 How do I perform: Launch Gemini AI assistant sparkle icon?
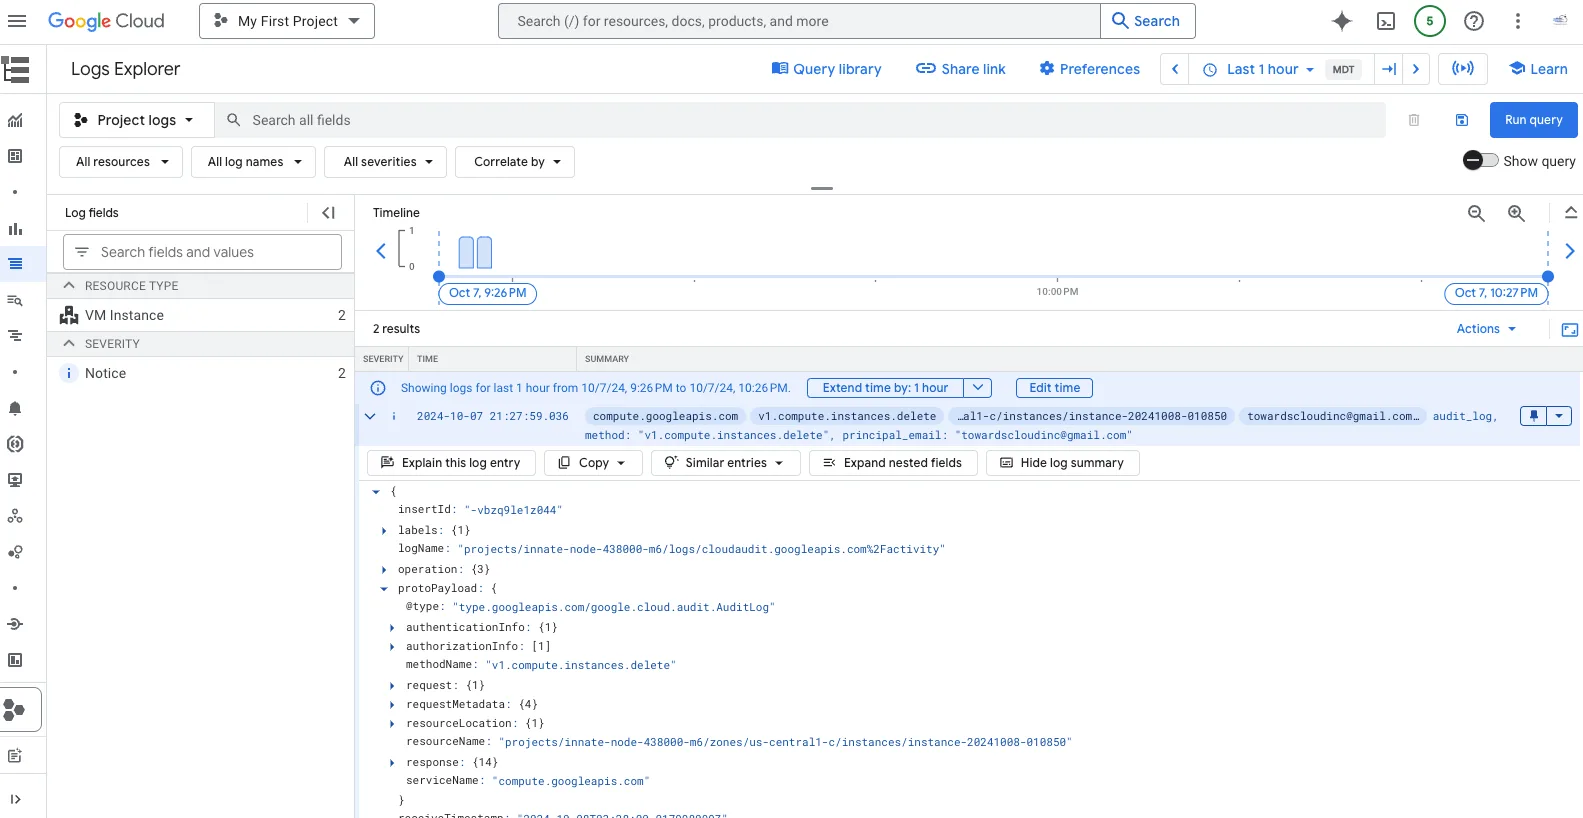click(1342, 21)
